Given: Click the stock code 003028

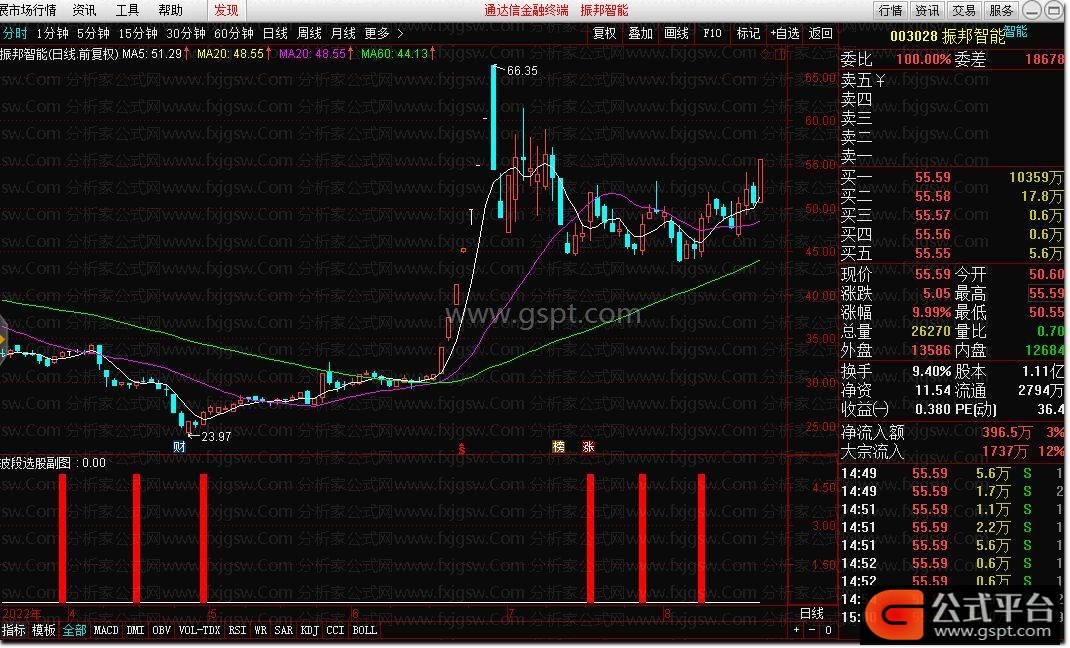Looking at the screenshot, I should coord(914,36).
